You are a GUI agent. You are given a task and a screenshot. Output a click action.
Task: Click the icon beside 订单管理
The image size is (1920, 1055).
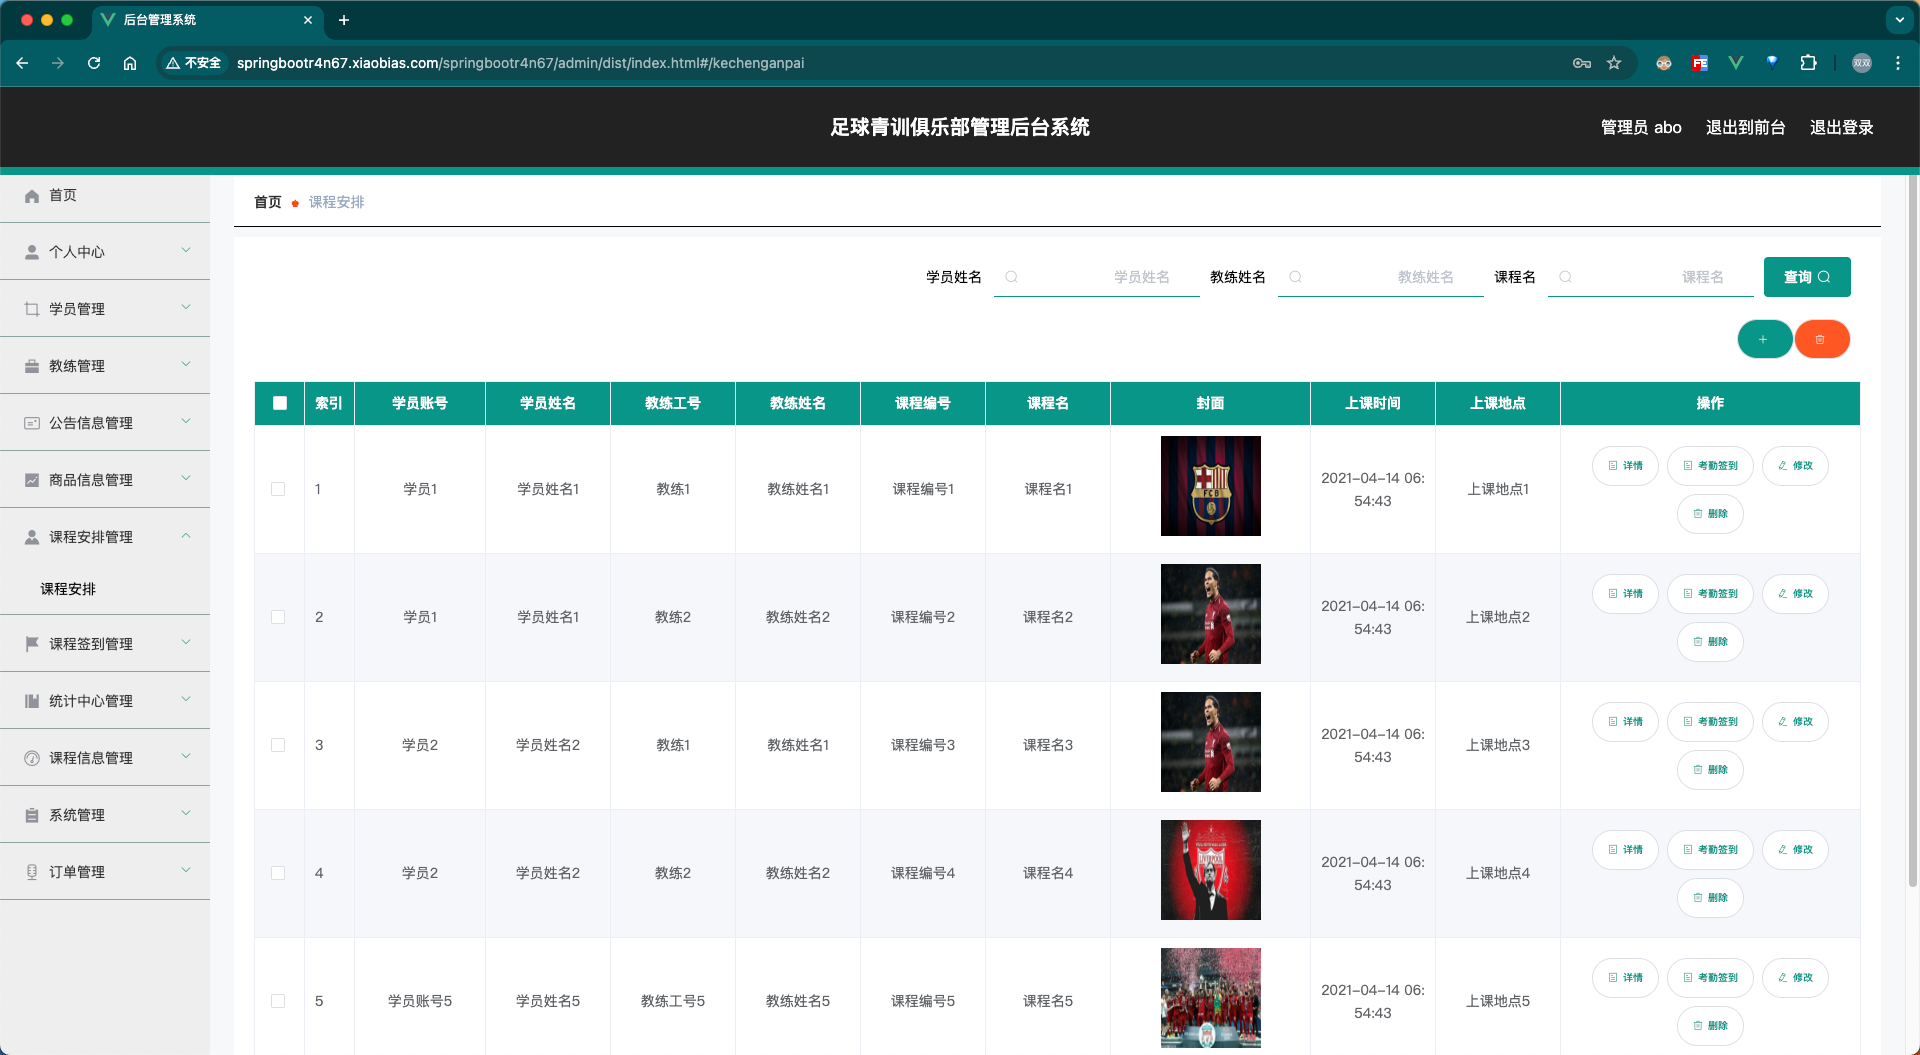coord(32,872)
